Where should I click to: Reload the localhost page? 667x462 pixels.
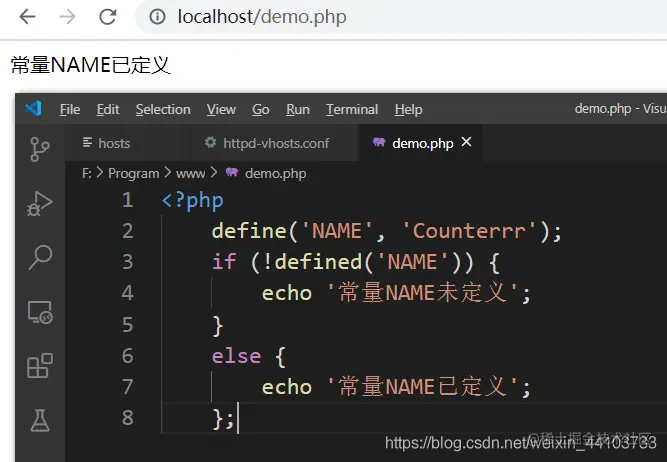pos(108,17)
